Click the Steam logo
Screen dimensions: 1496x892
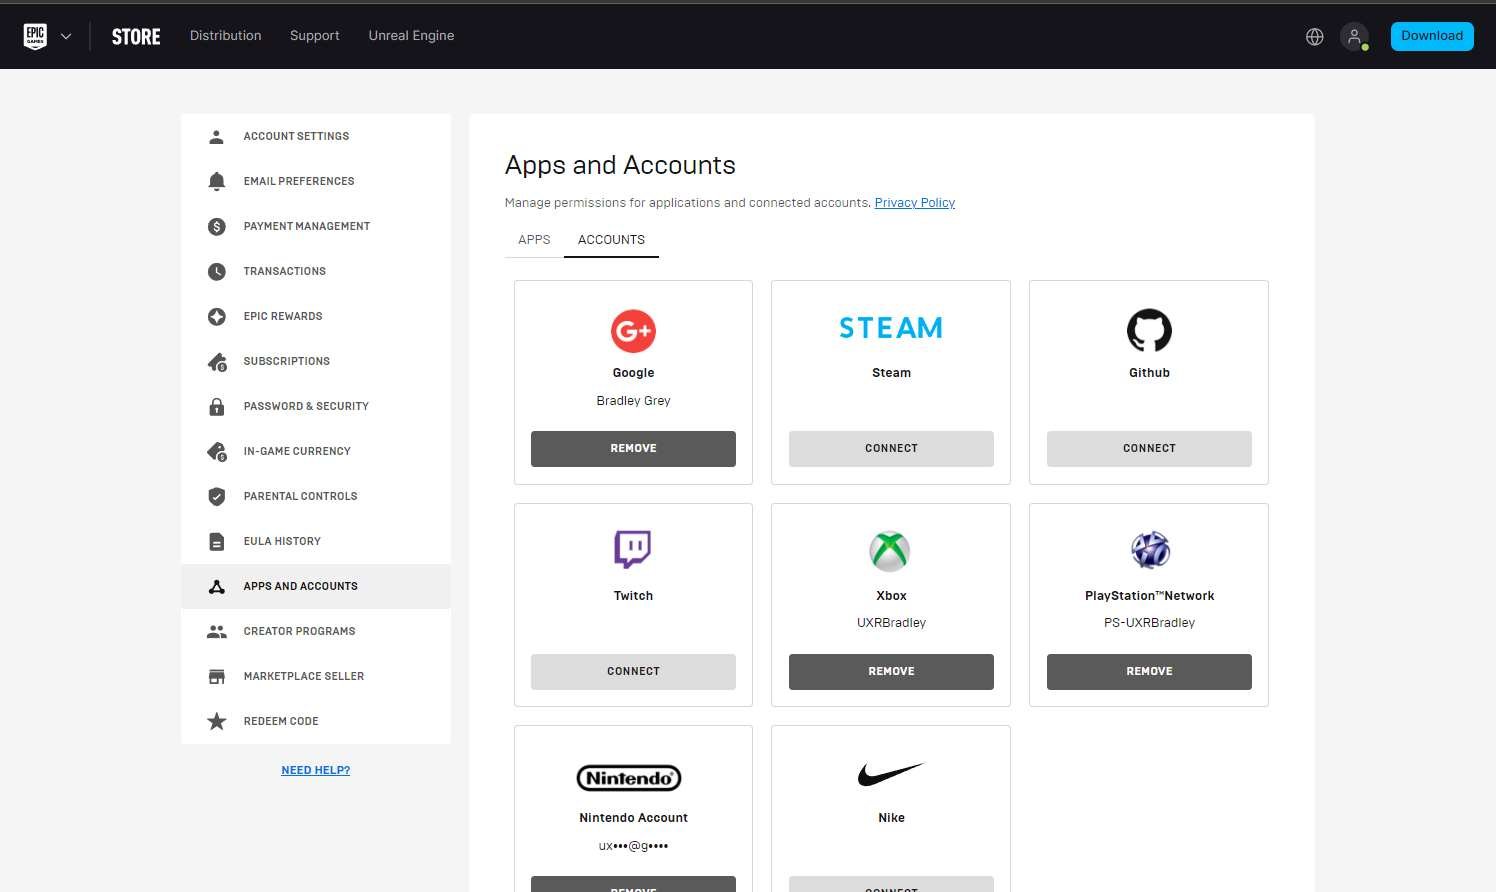(x=891, y=328)
